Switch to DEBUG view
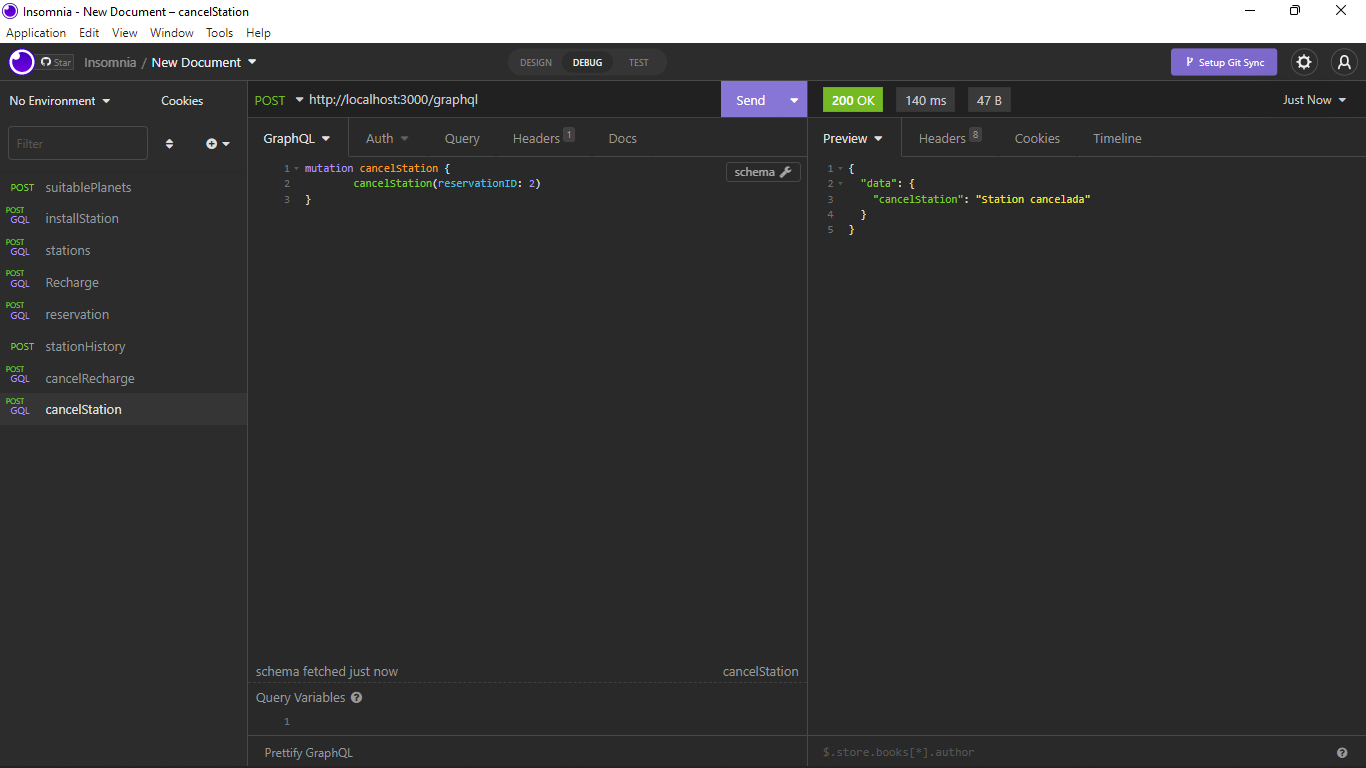Image resolution: width=1366 pixels, height=768 pixels. pyautogui.click(x=587, y=62)
